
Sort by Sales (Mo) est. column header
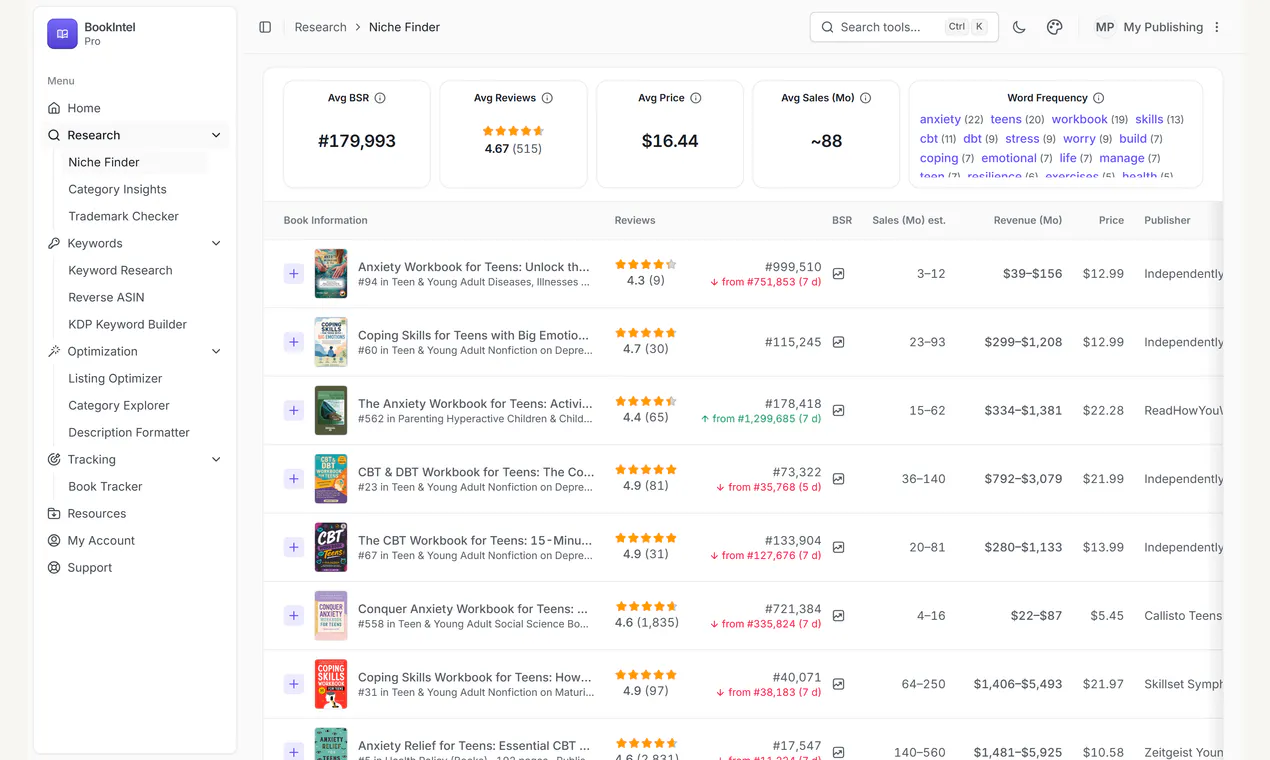908,220
